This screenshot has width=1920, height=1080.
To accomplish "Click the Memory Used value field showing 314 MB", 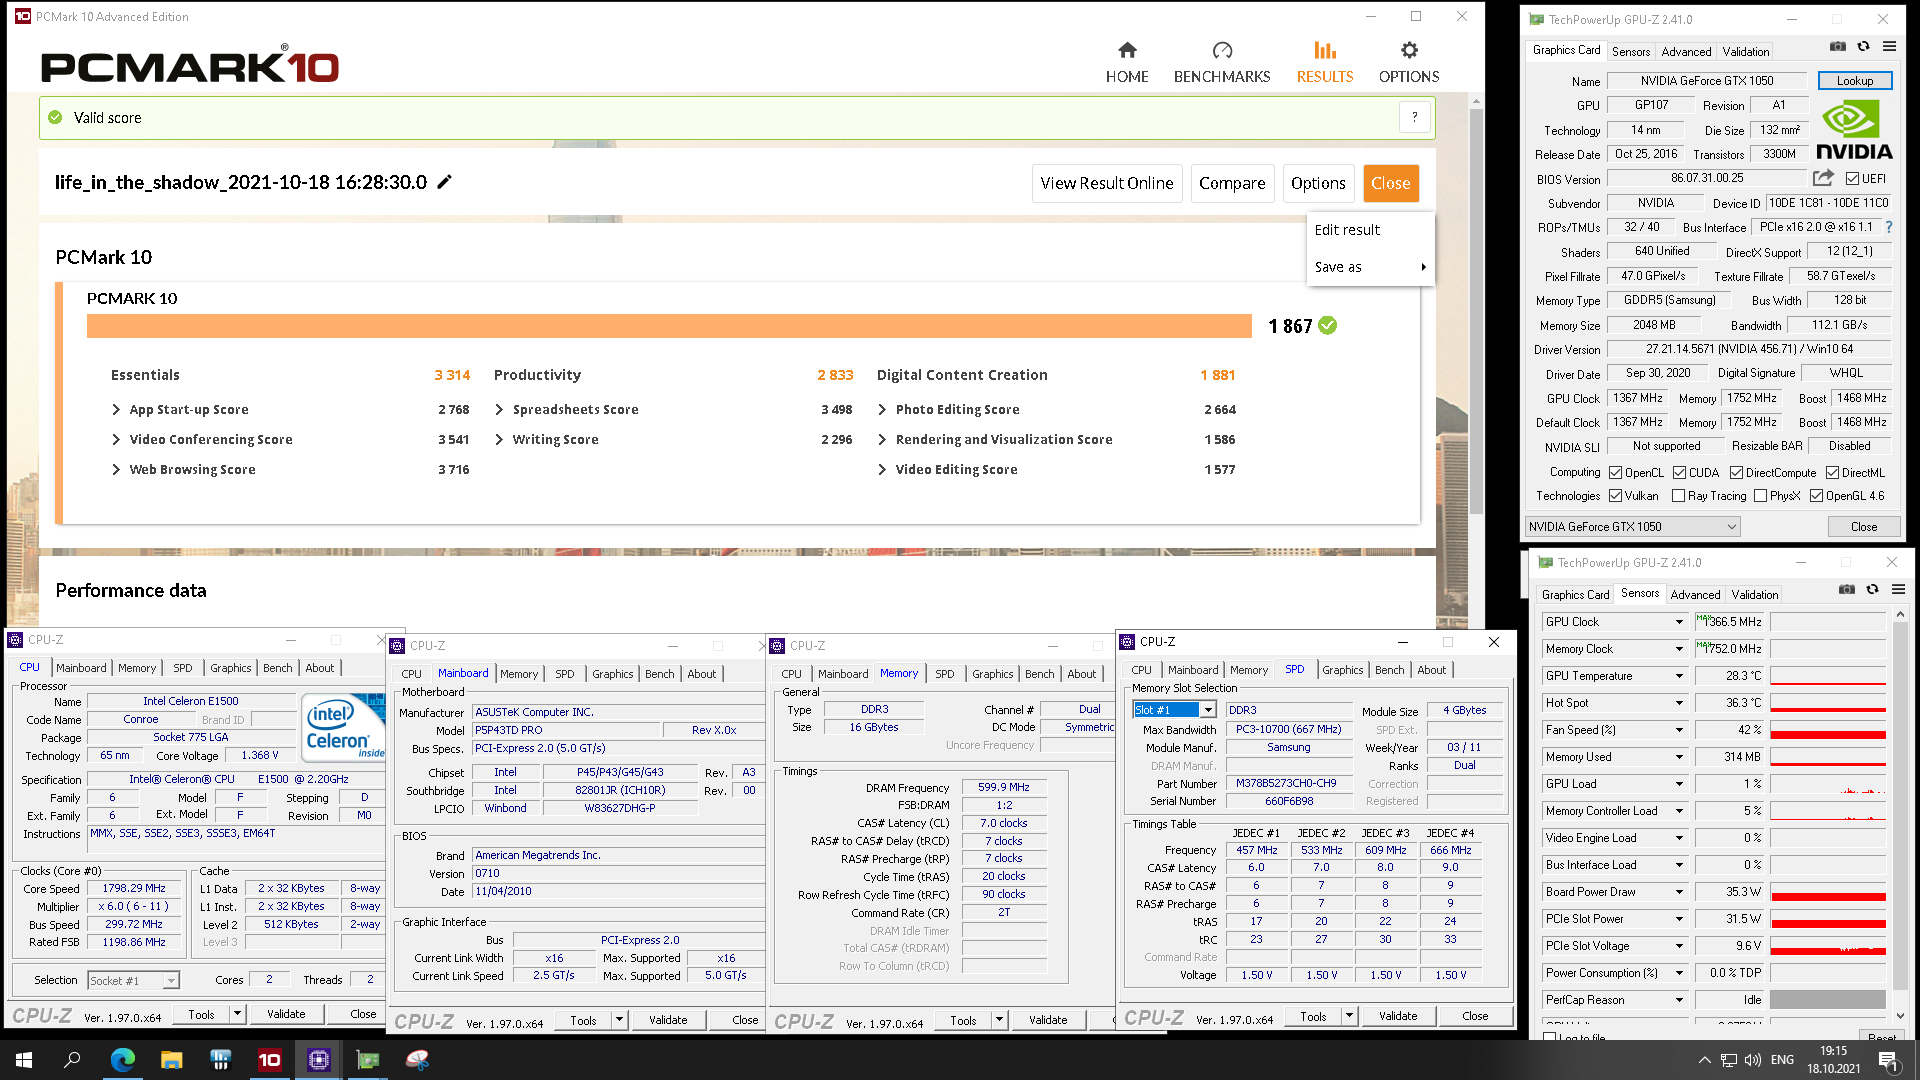I will point(1729,757).
